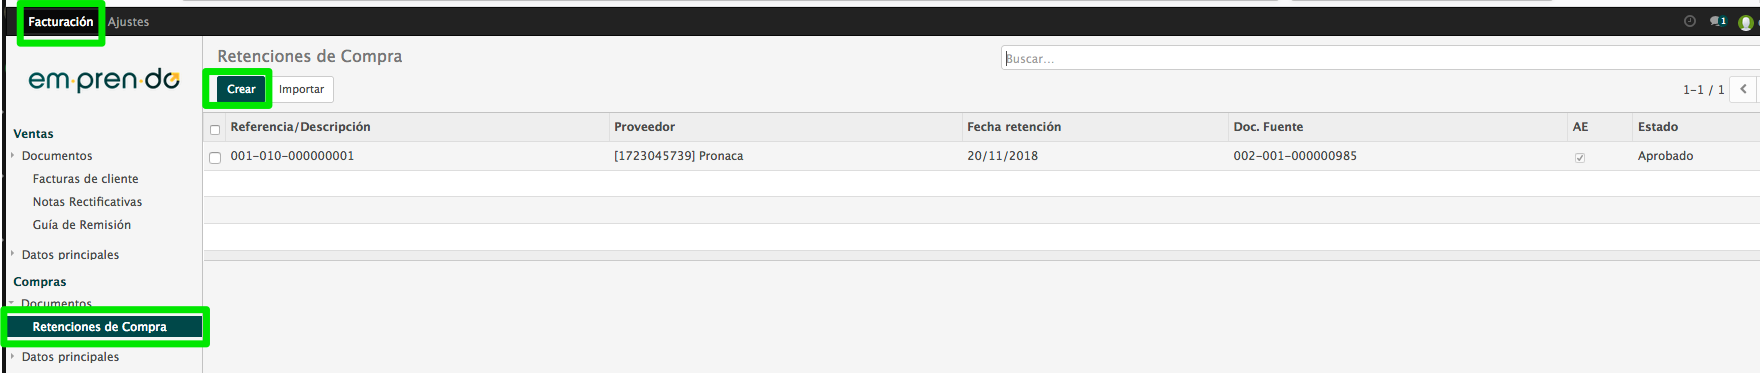Open the activities clock icon
This screenshot has height=373, width=1760.
(1690, 21)
